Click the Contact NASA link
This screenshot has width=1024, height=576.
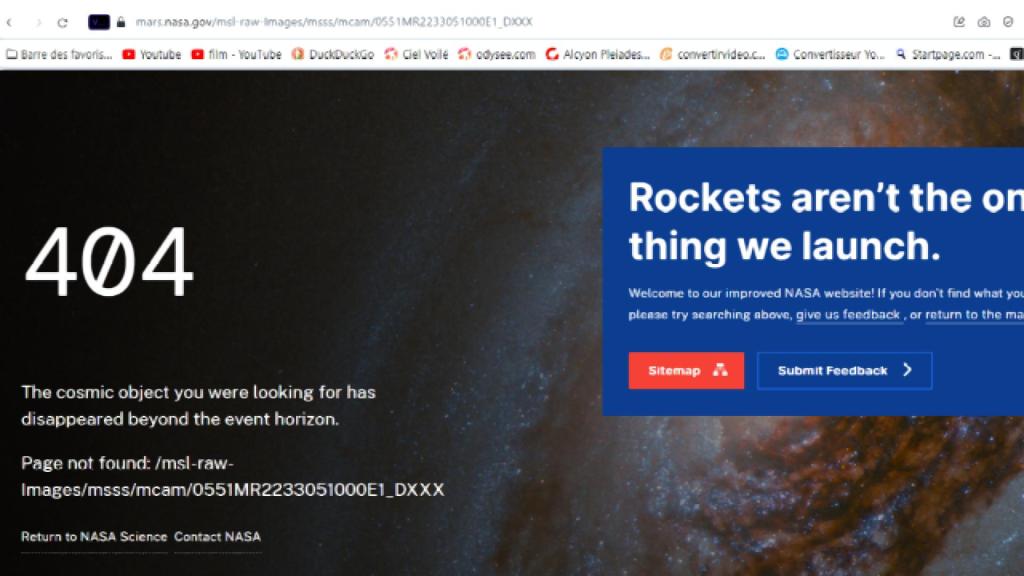217,537
